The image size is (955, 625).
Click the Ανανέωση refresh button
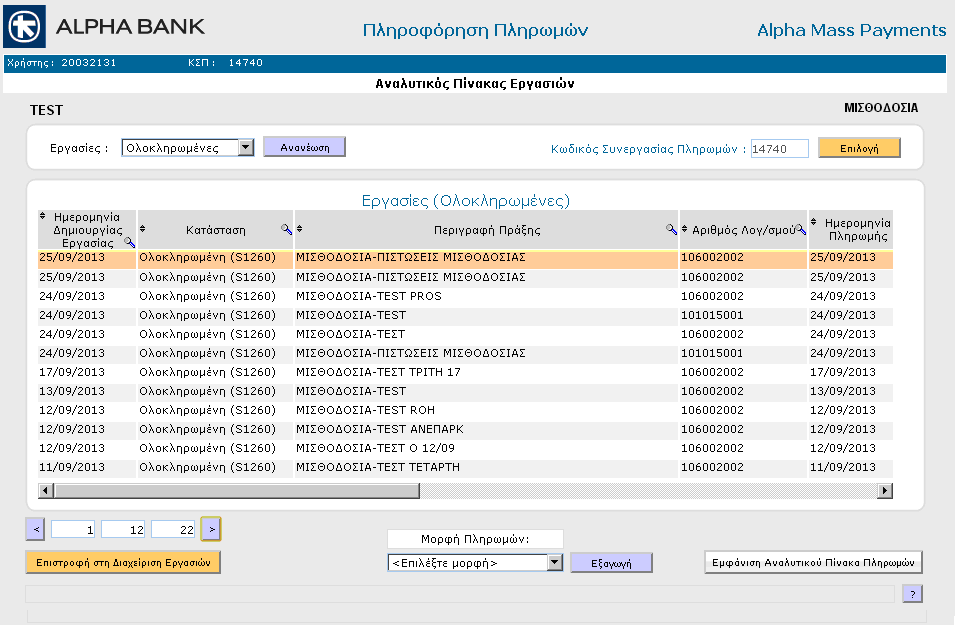click(305, 147)
